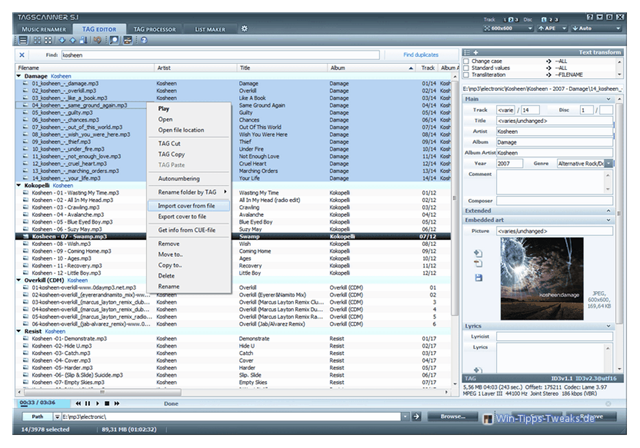Choose Get info from CUE-file in context menu
The width and height of the screenshot is (640, 448).
tap(189, 230)
